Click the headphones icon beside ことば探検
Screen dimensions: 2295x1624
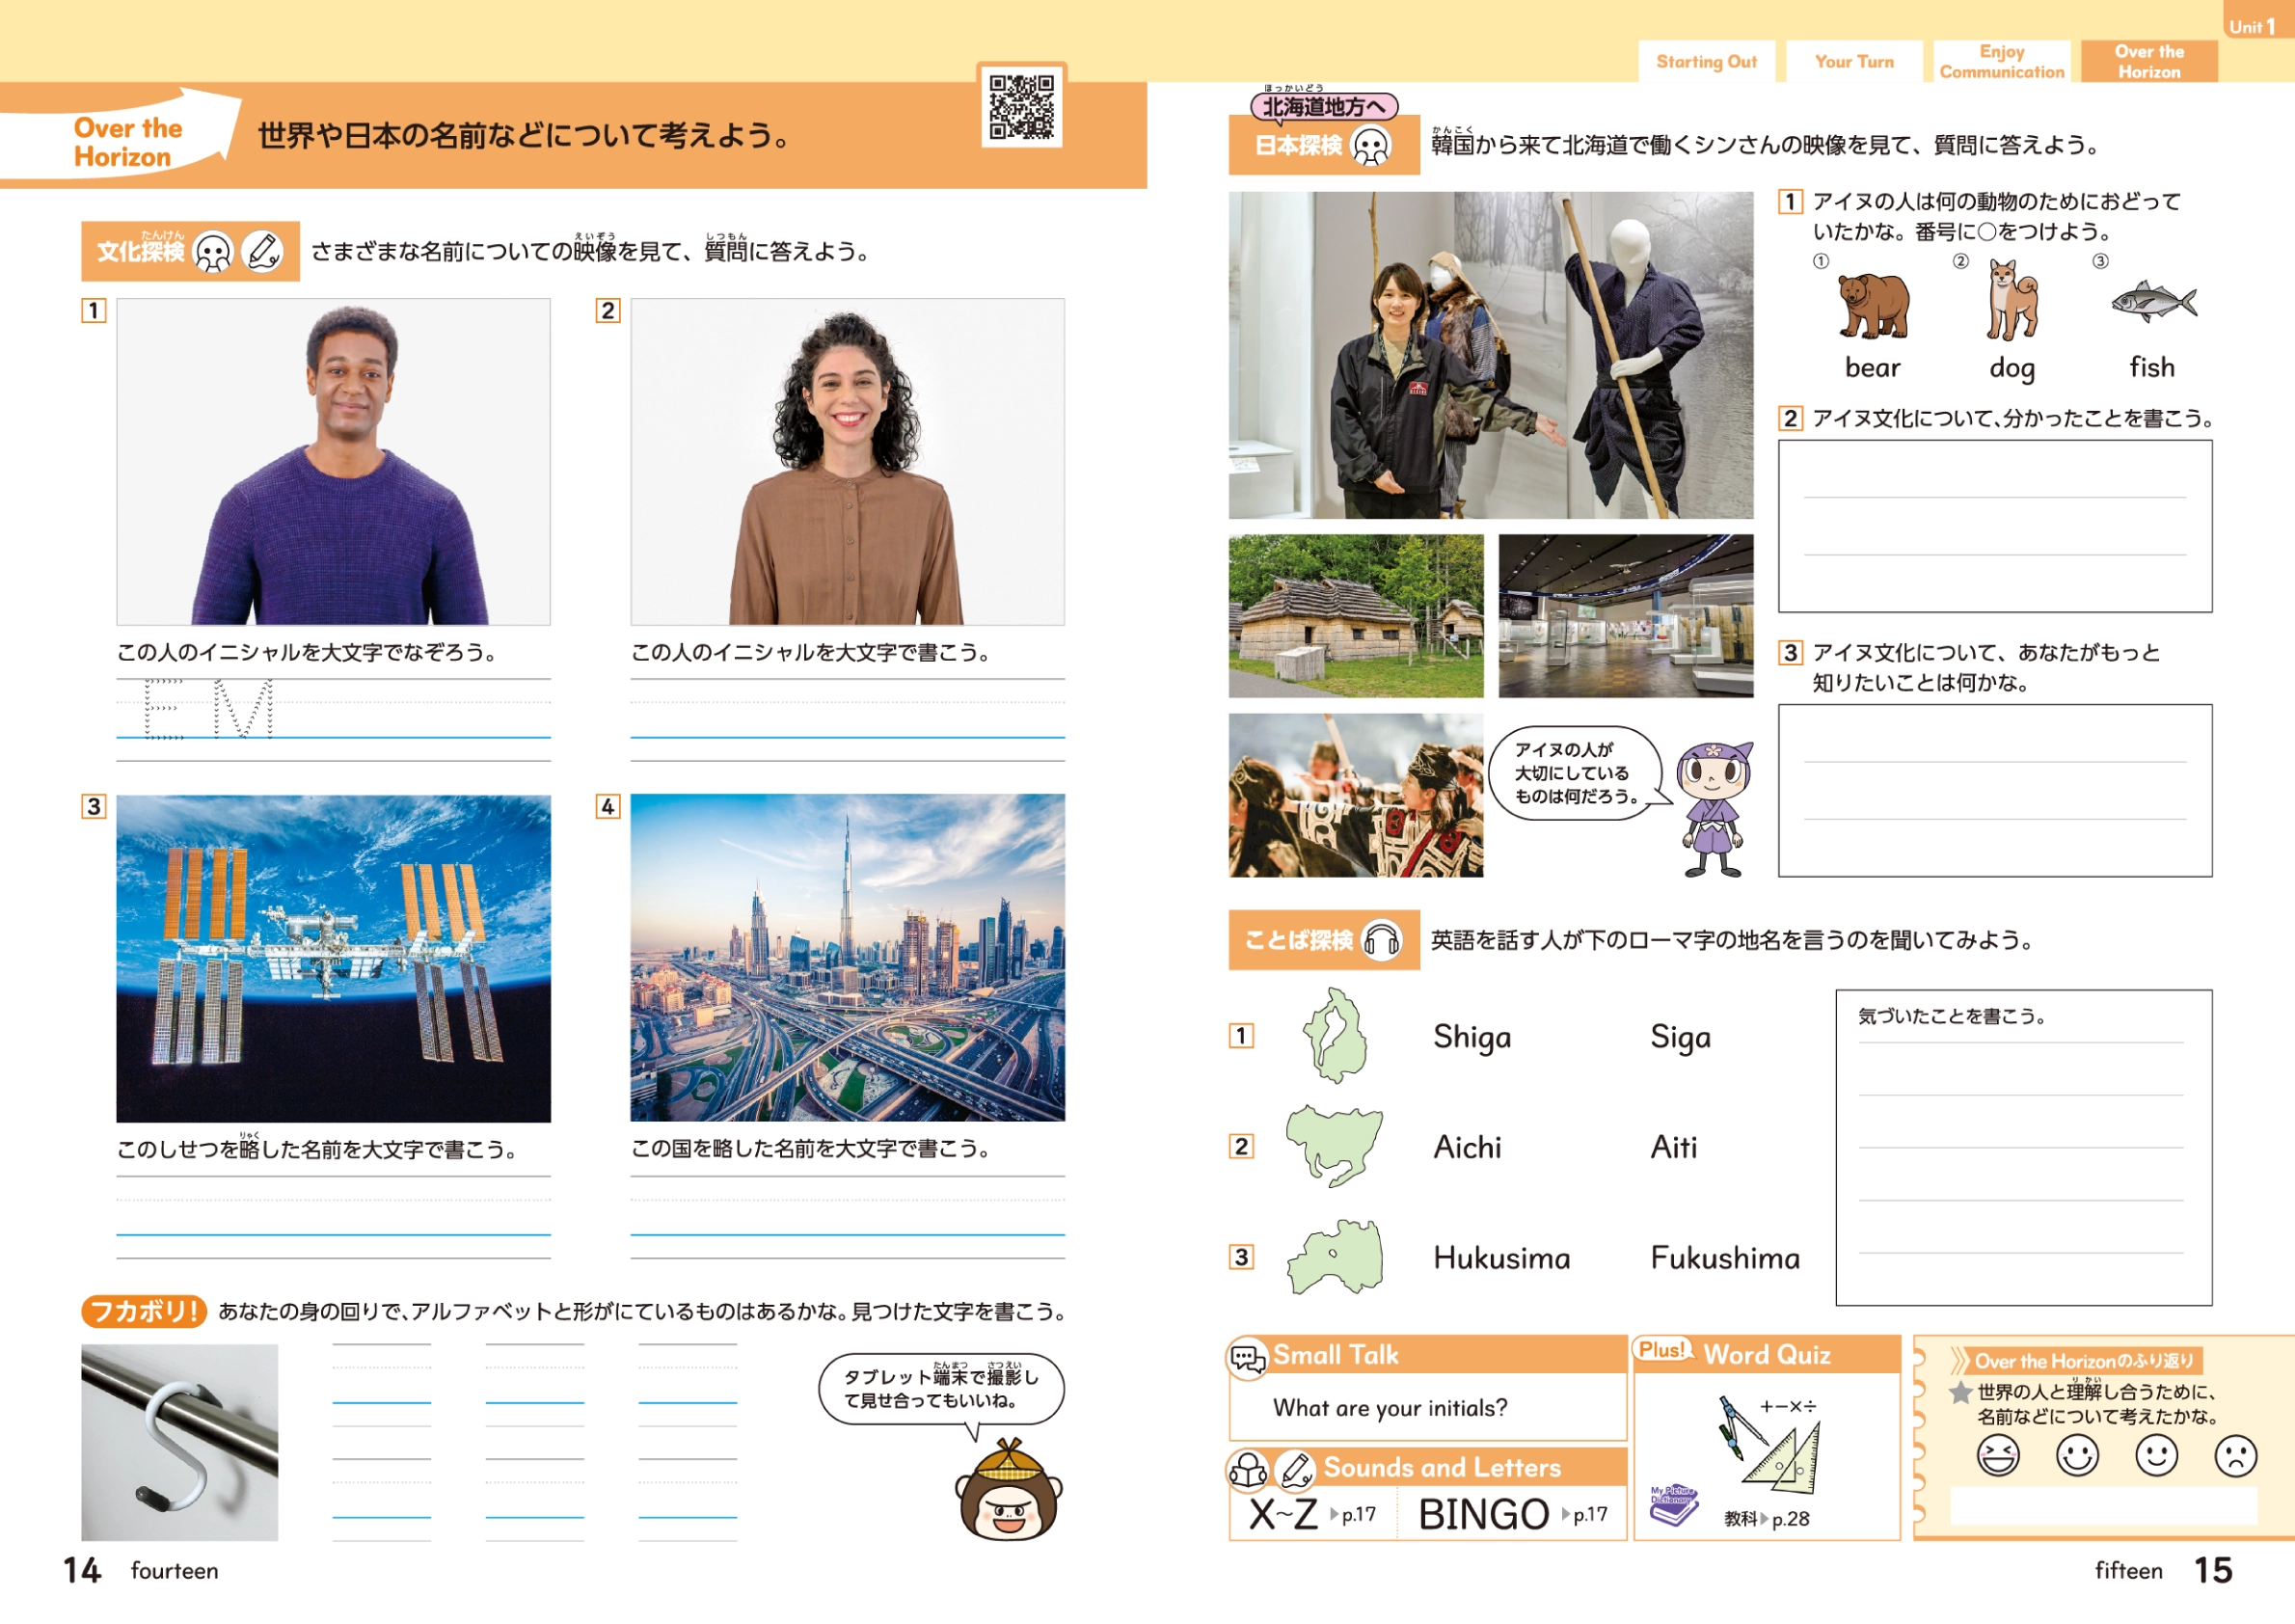pyautogui.click(x=1381, y=940)
